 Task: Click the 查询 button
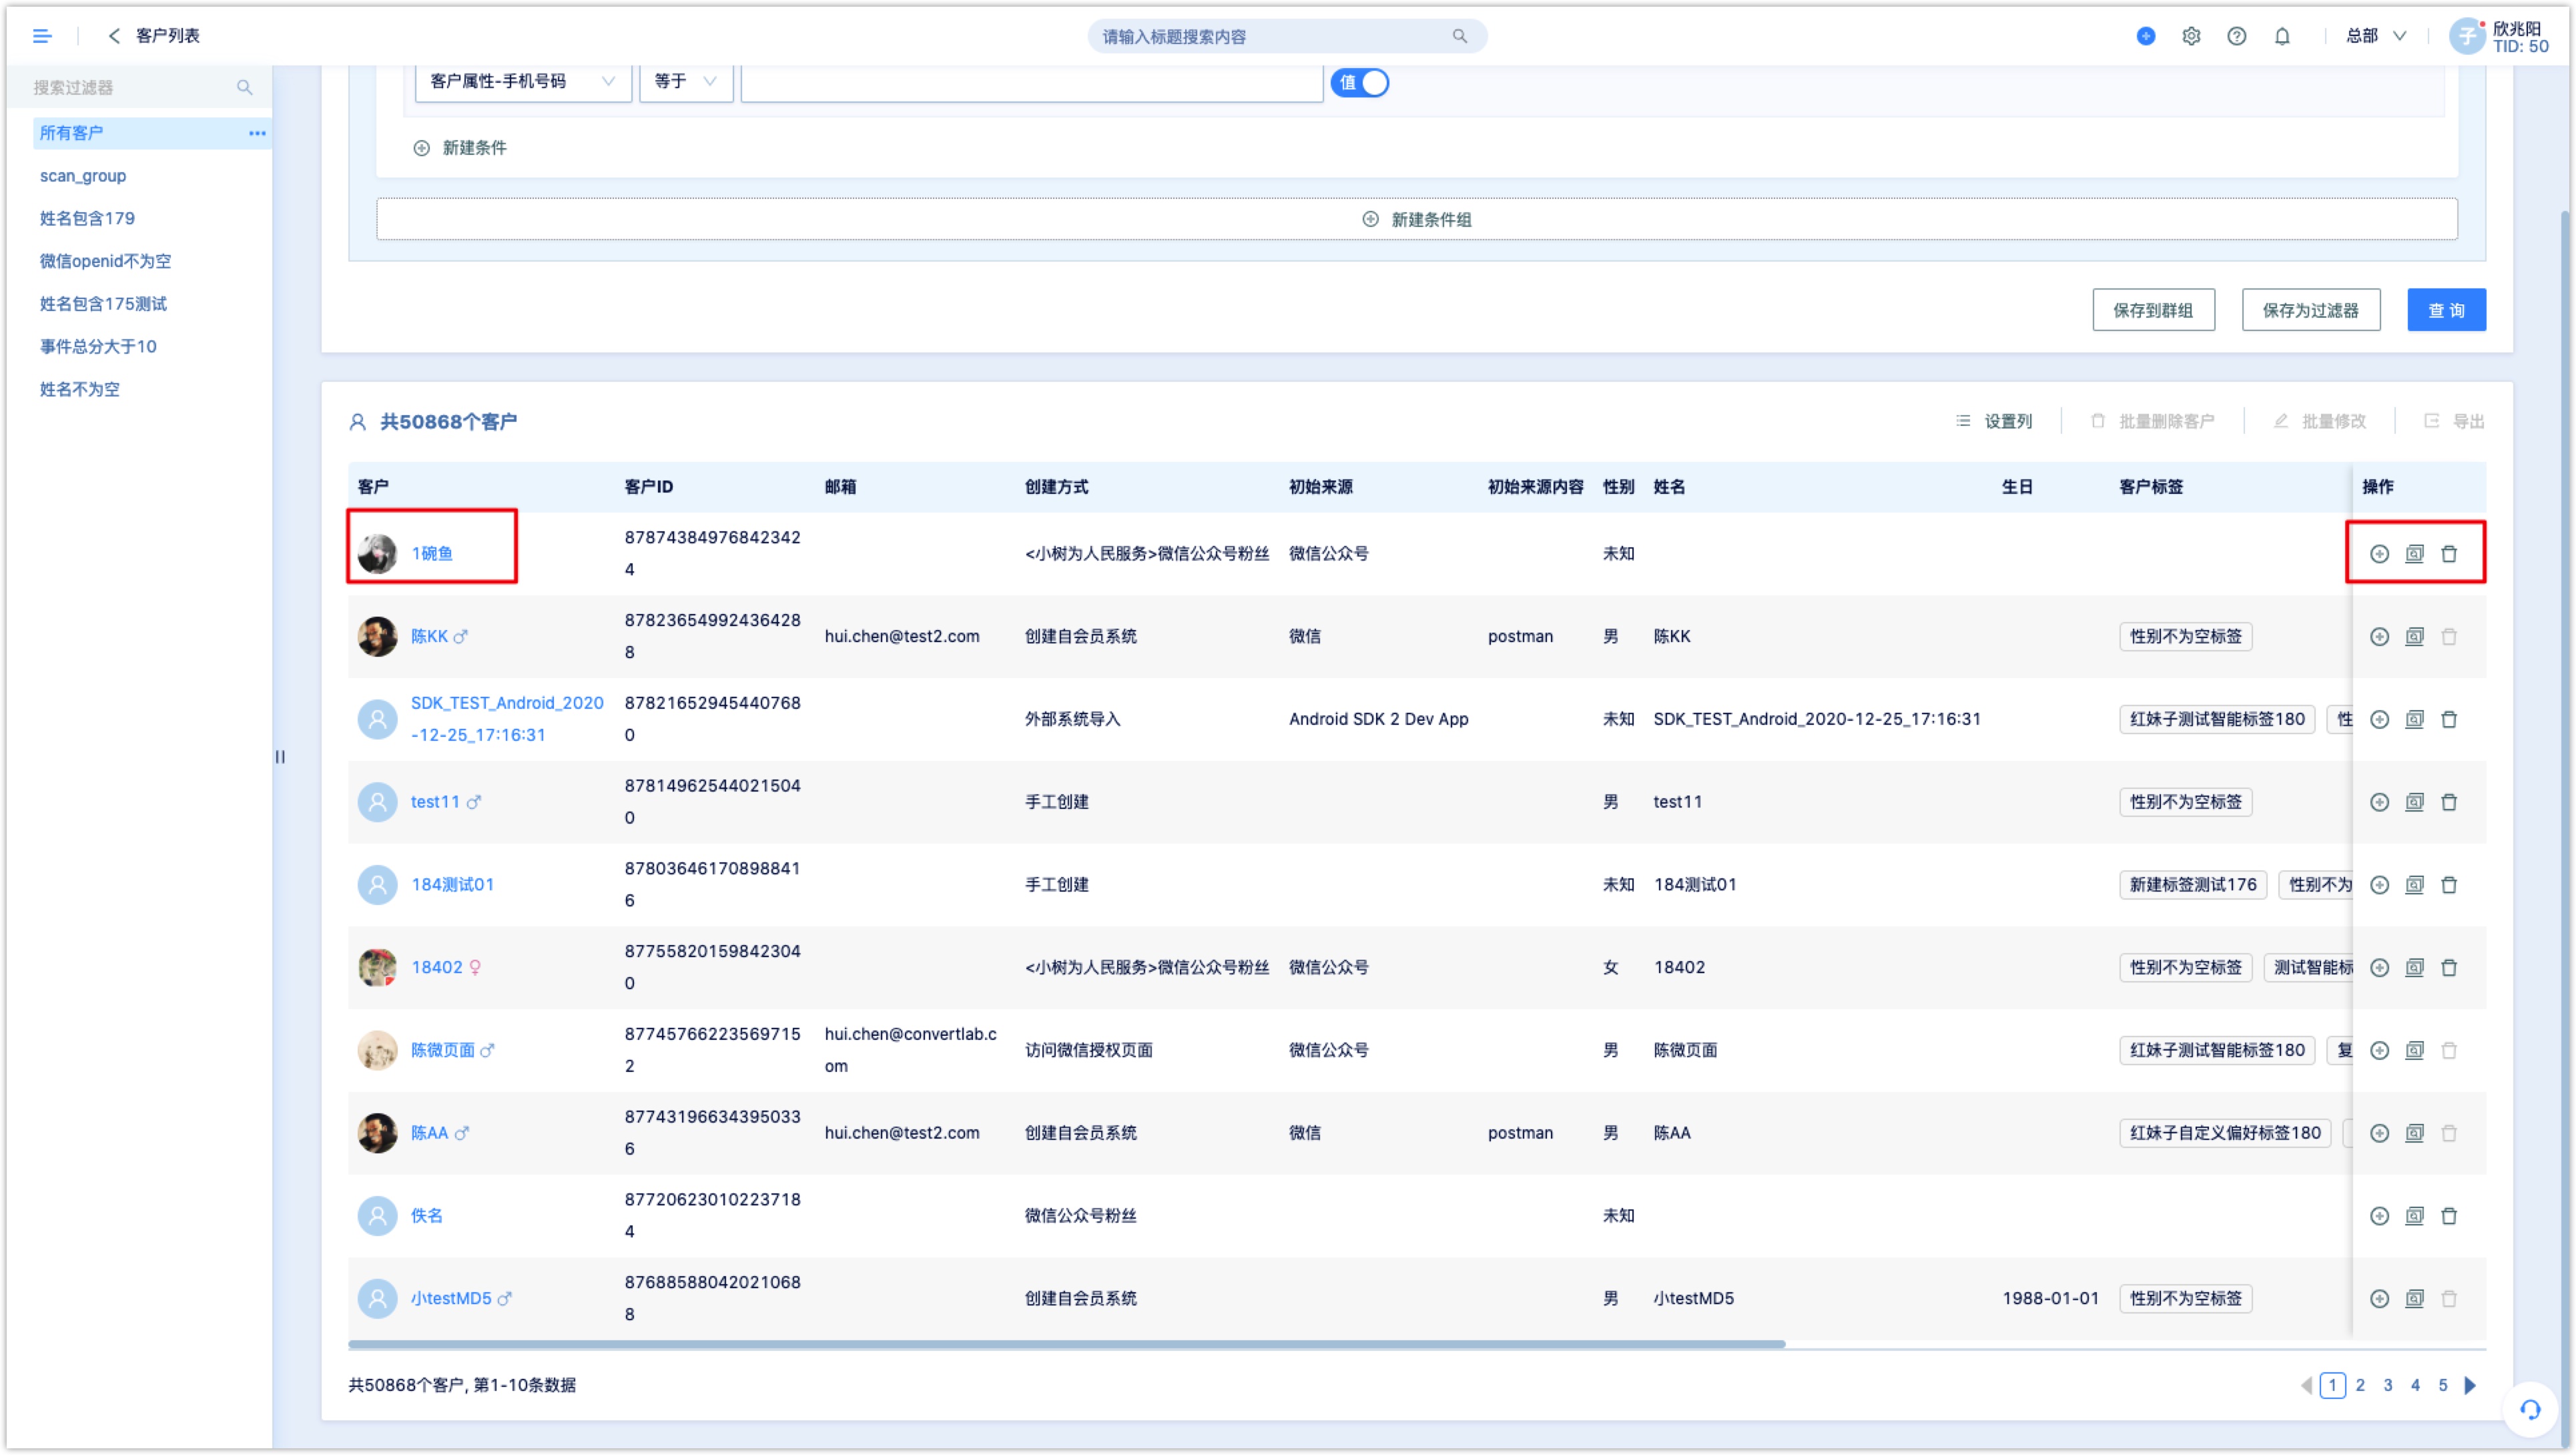tap(2446, 310)
